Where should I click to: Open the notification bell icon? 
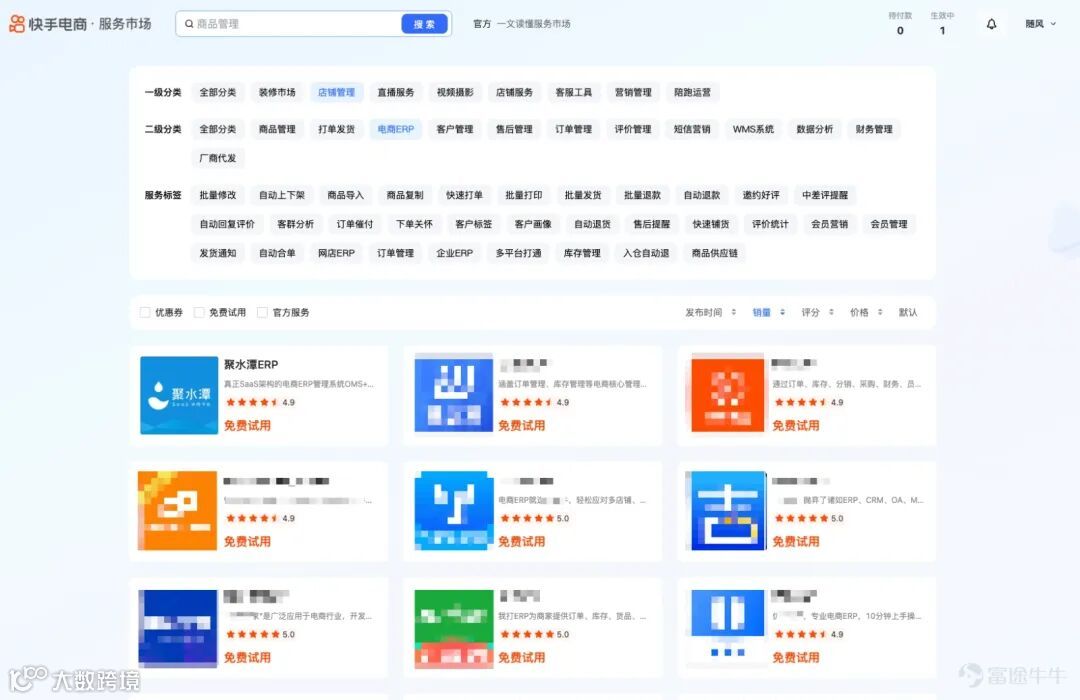(991, 23)
